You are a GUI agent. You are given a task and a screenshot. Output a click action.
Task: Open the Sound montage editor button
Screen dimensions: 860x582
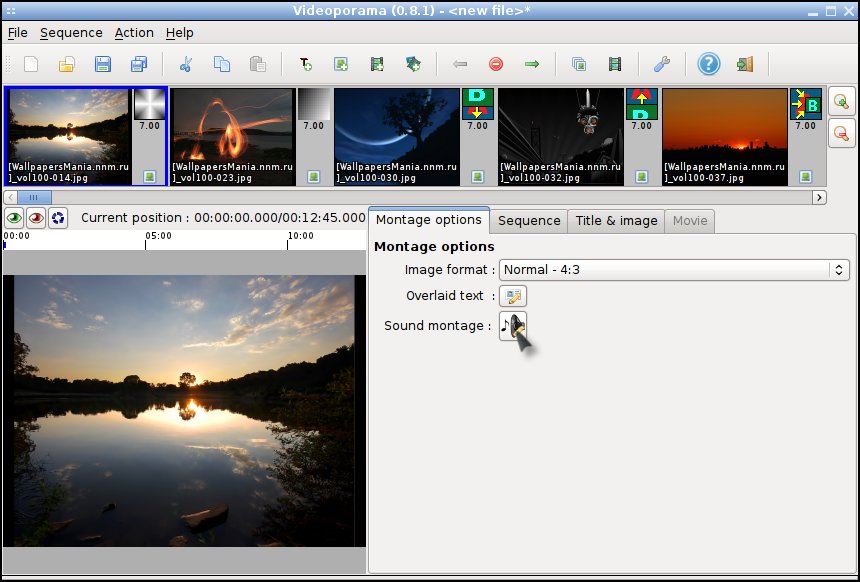(513, 326)
